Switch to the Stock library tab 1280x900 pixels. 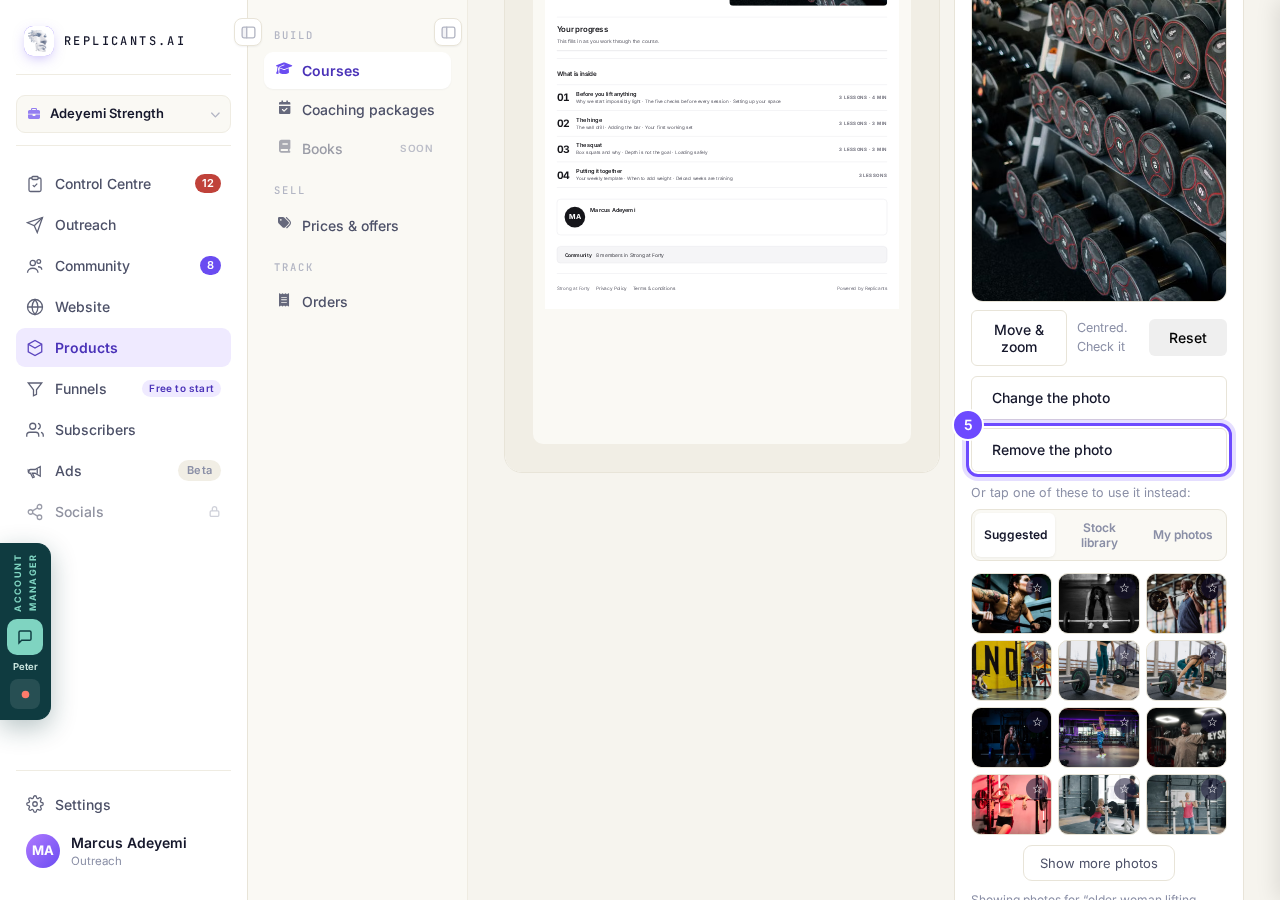(x=1099, y=535)
